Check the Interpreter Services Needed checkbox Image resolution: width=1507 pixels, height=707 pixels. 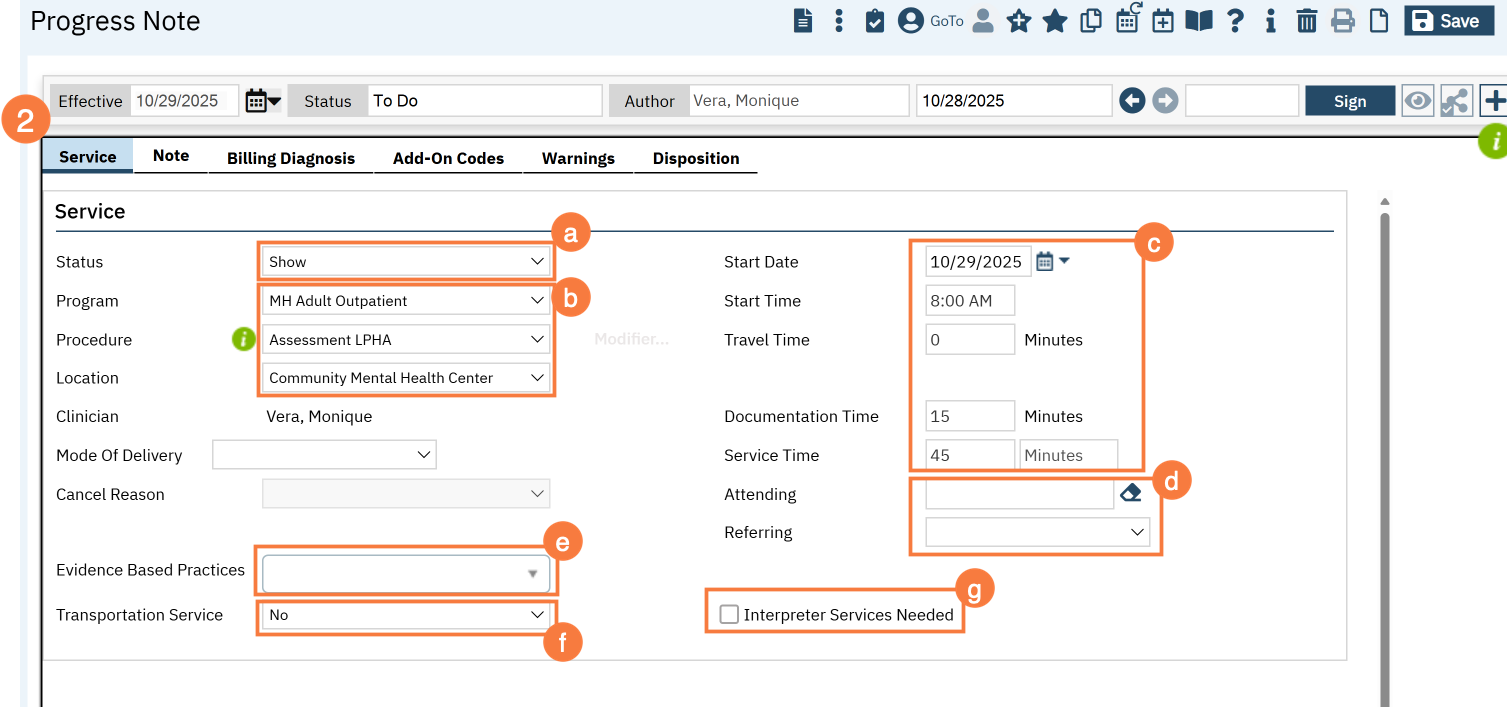(x=729, y=614)
